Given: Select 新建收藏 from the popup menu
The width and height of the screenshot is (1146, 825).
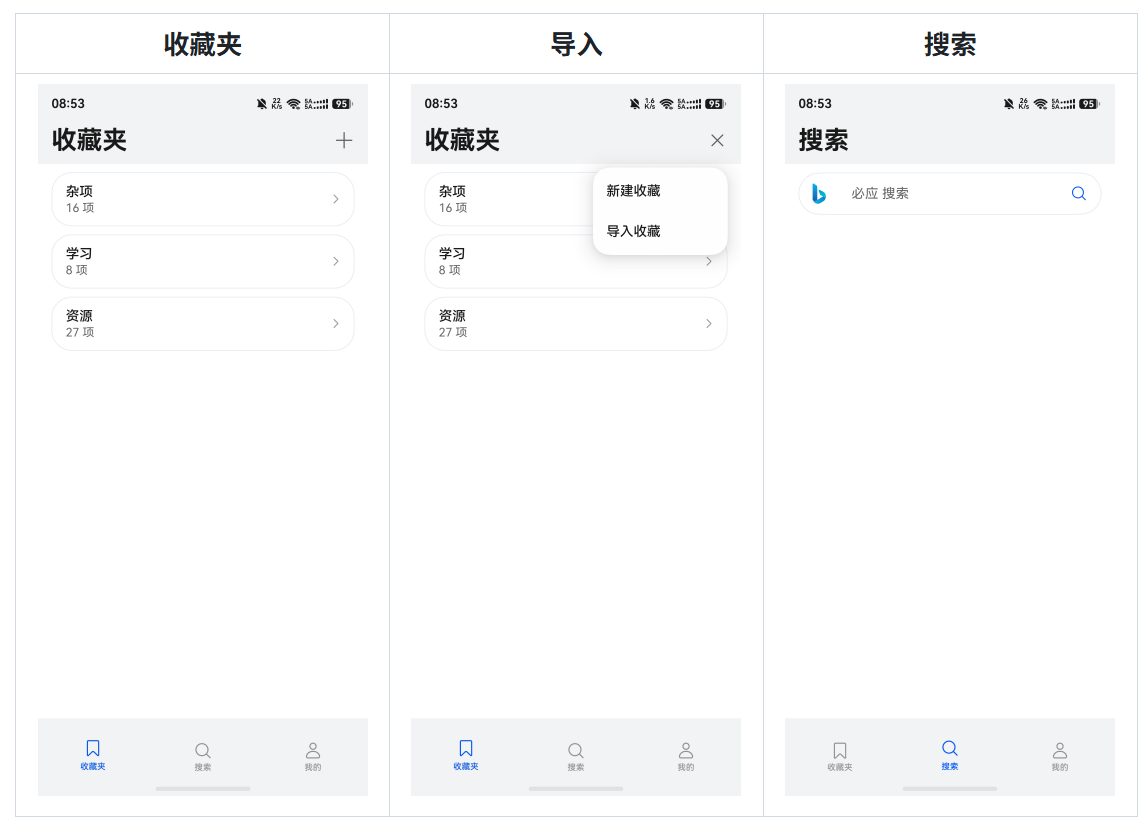Looking at the screenshot, I should pos(633,191).
